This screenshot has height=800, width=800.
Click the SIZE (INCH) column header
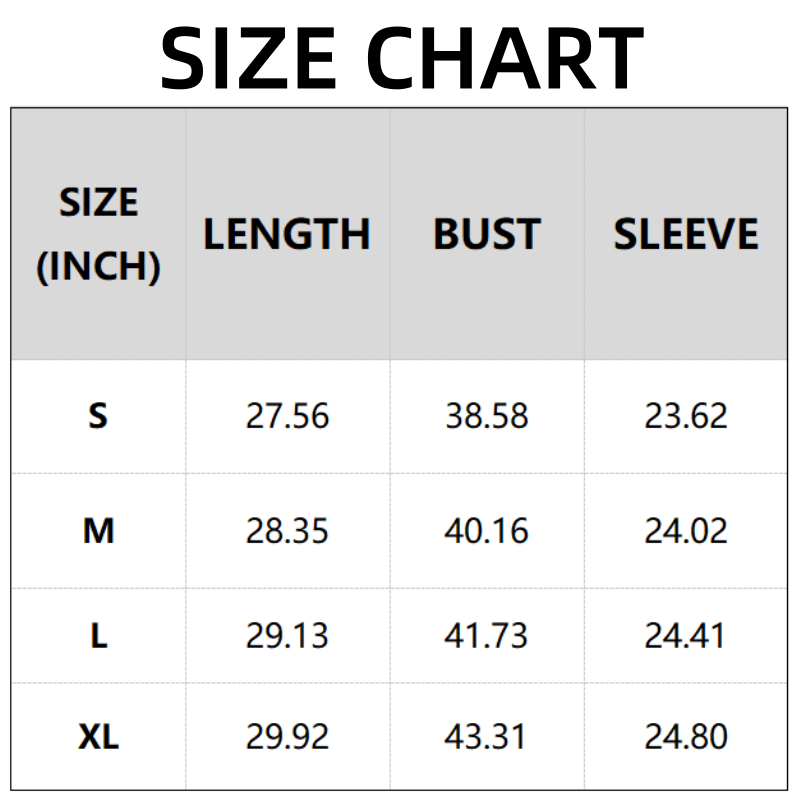98,235
